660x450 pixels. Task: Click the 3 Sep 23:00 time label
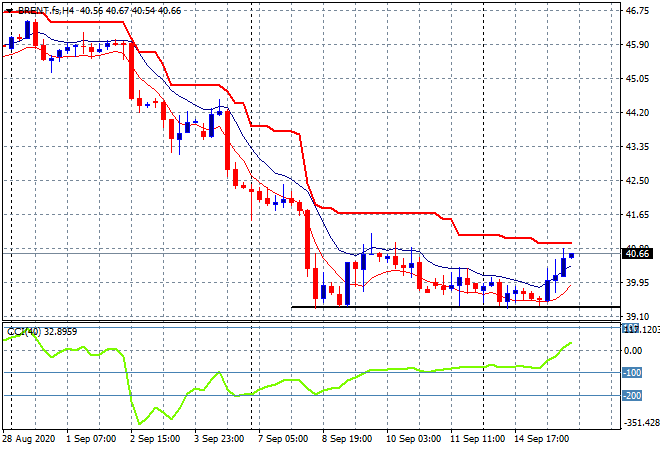219,439
